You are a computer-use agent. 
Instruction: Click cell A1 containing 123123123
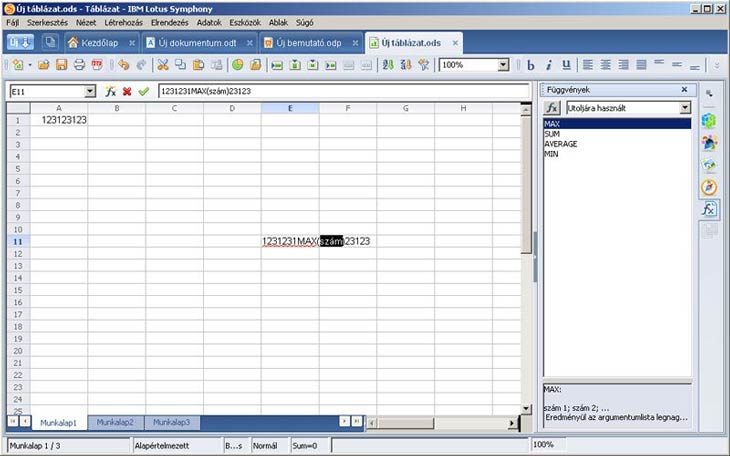(59, 120)
